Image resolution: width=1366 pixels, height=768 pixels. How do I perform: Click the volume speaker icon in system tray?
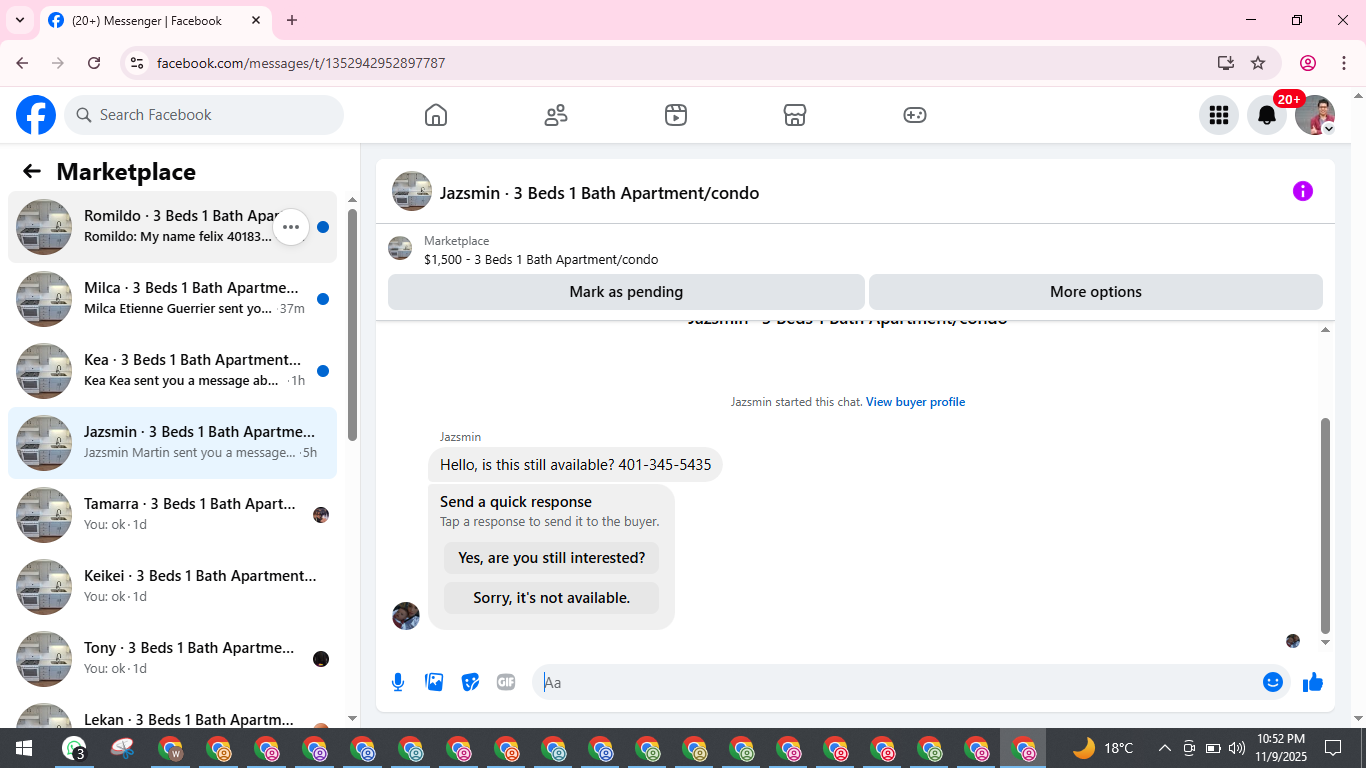click(1237, 748)
